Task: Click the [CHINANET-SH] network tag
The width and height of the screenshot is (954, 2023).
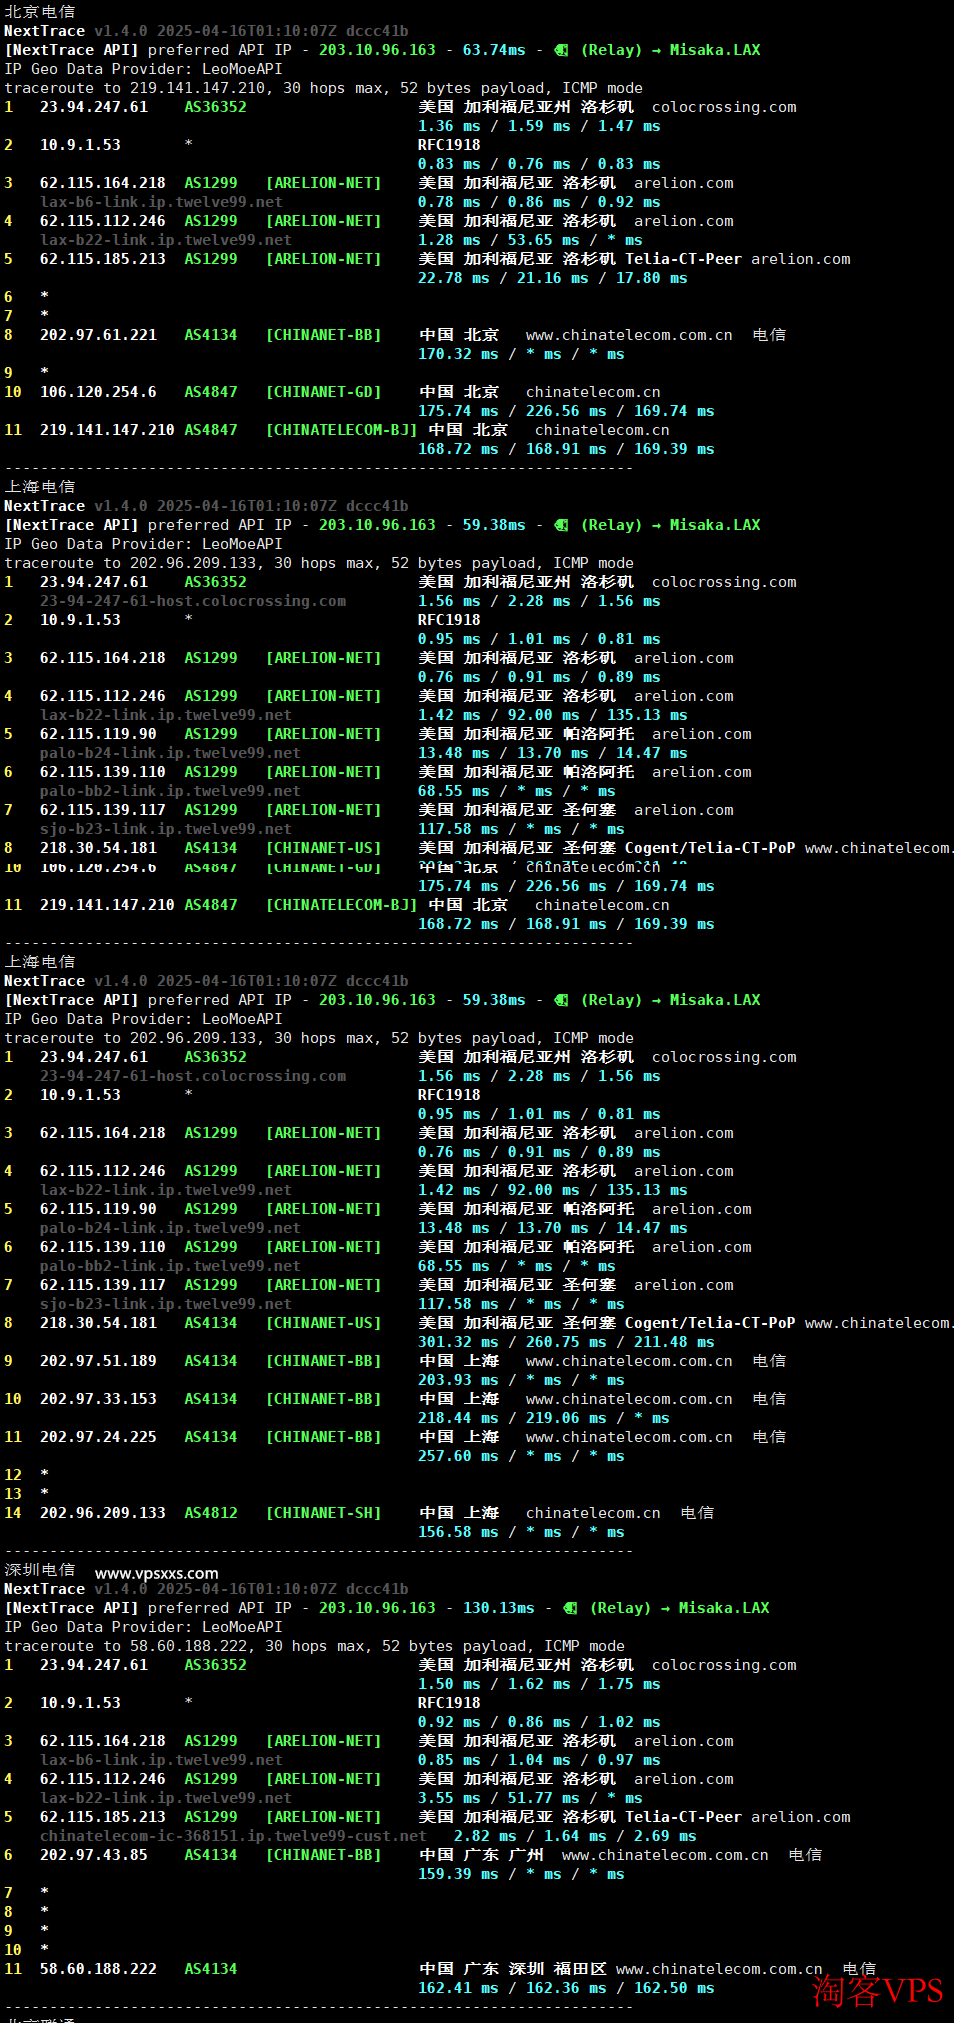Action: (x=324, y=1513)
